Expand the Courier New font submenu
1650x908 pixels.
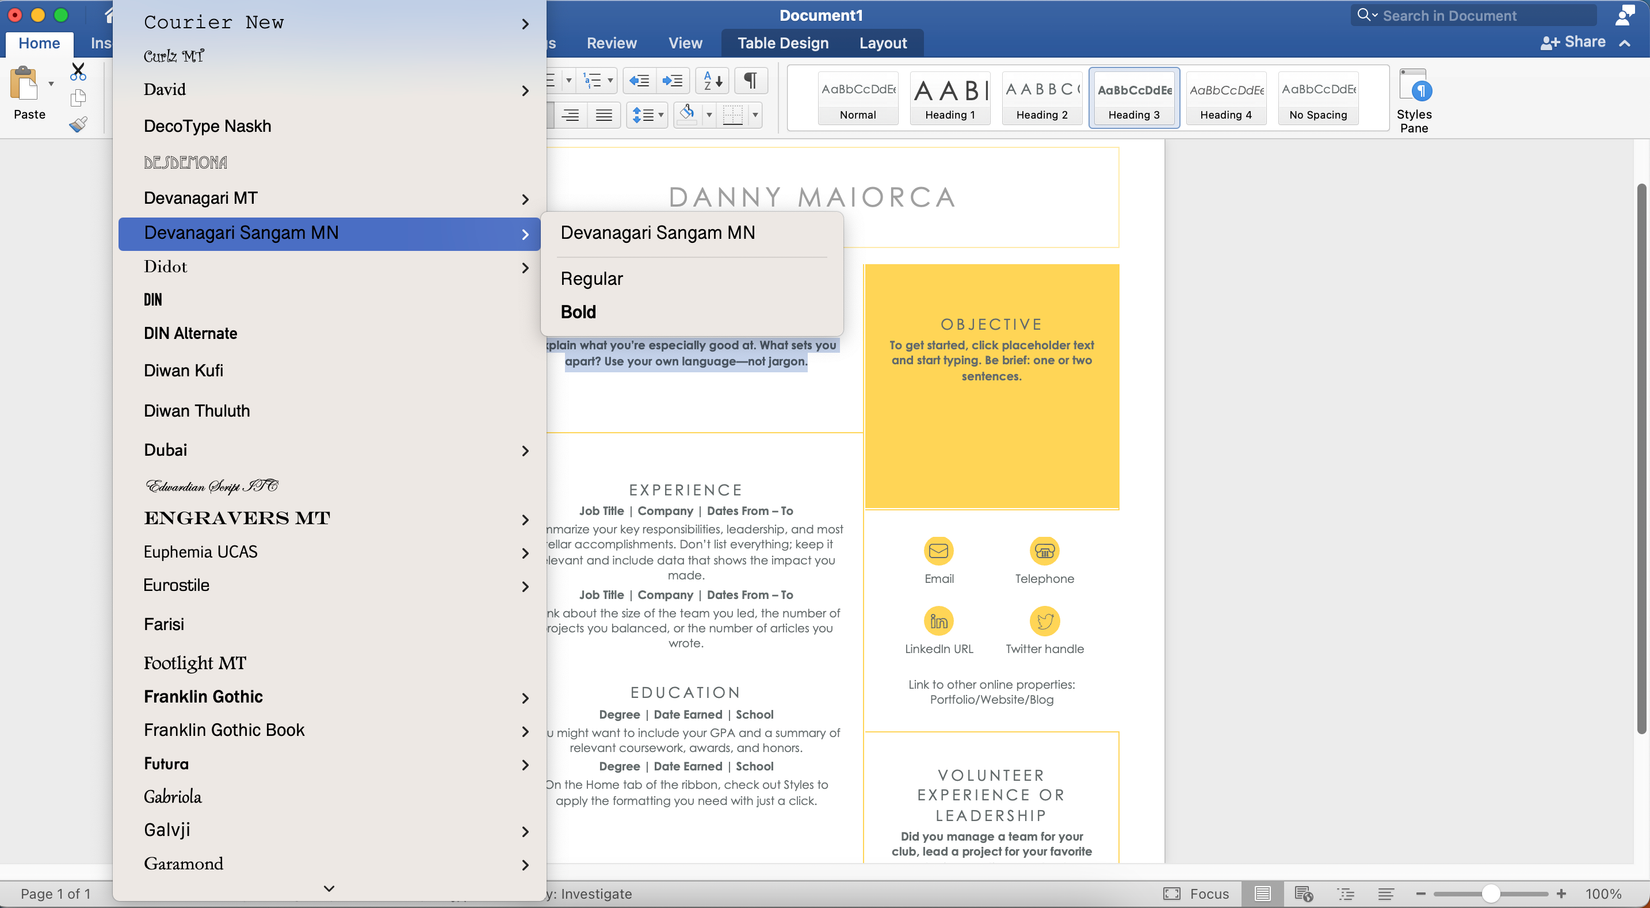[525, 23]
